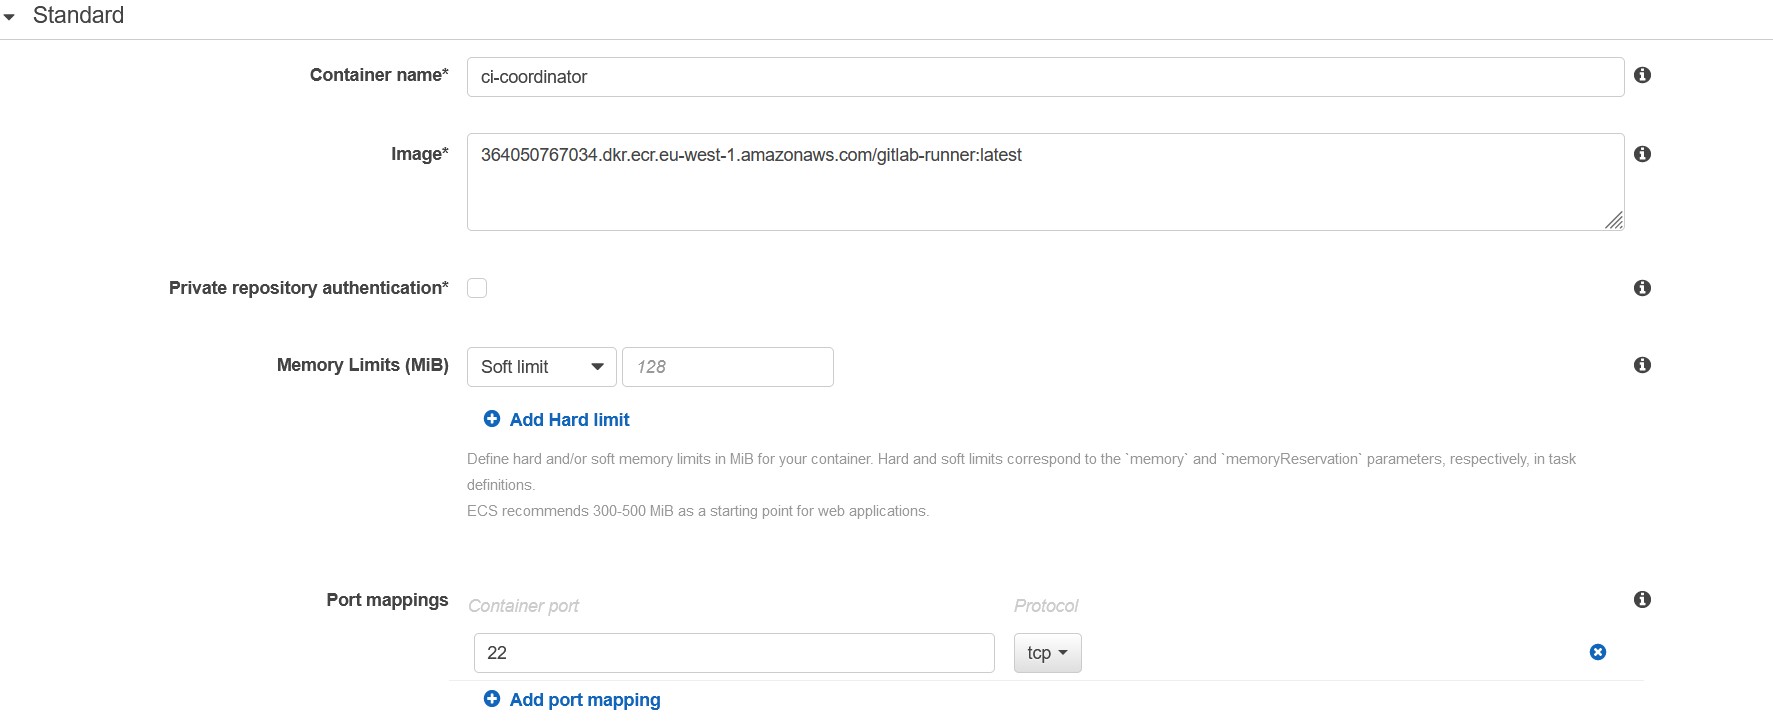Click the Standard section heading

(x=78, y=16)
